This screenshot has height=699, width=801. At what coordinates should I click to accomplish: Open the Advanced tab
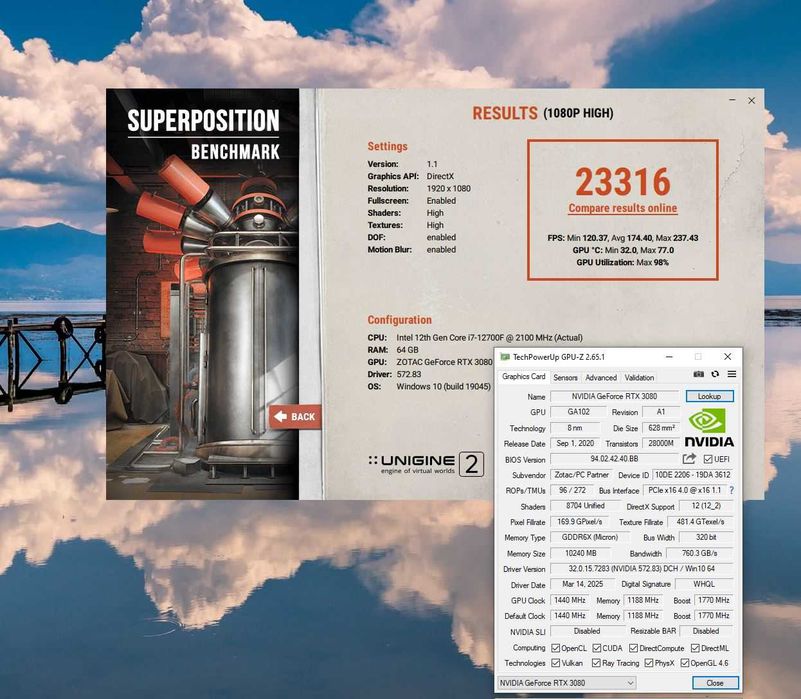point(601,378)
